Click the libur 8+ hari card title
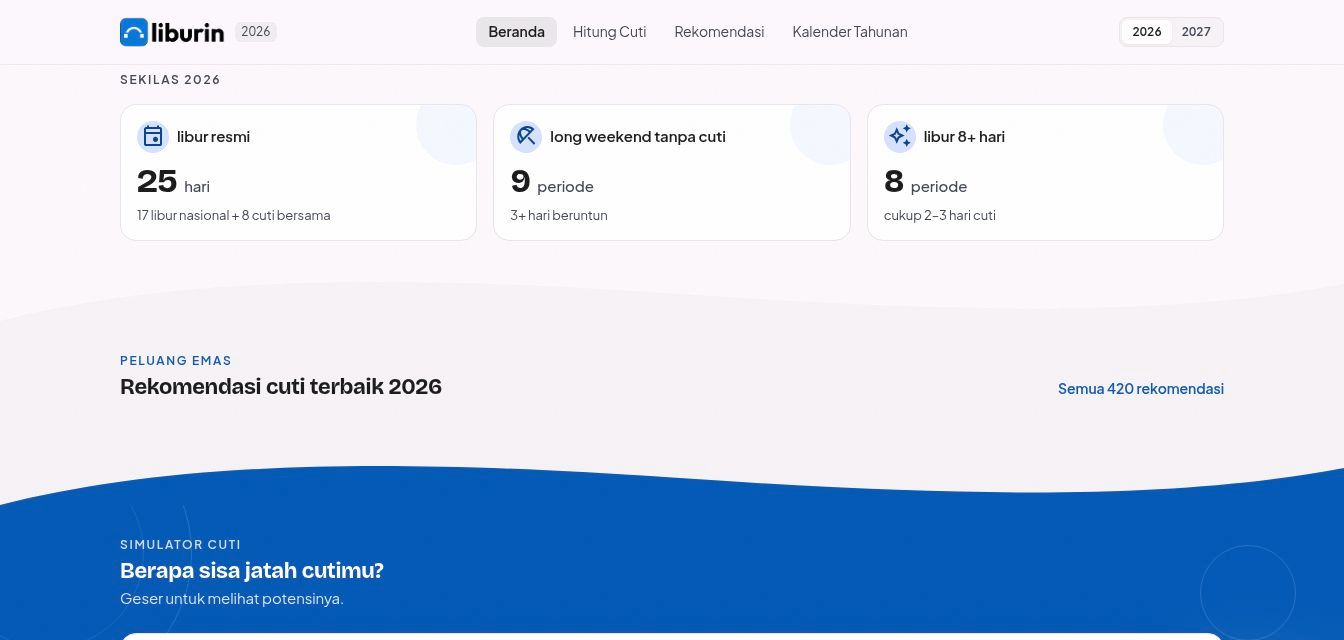Image resolution: width=1344 pixels, height=640 pixels. click(x=964, y=137)
